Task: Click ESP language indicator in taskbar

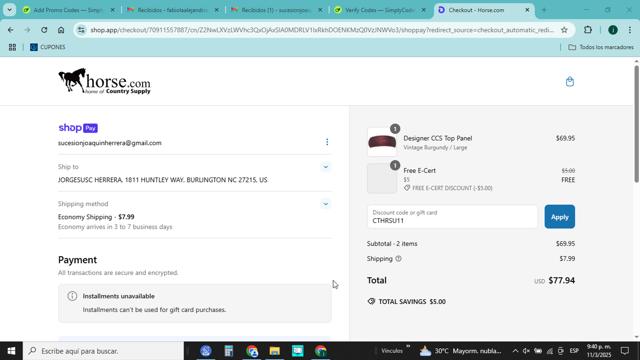Action: 574,351
